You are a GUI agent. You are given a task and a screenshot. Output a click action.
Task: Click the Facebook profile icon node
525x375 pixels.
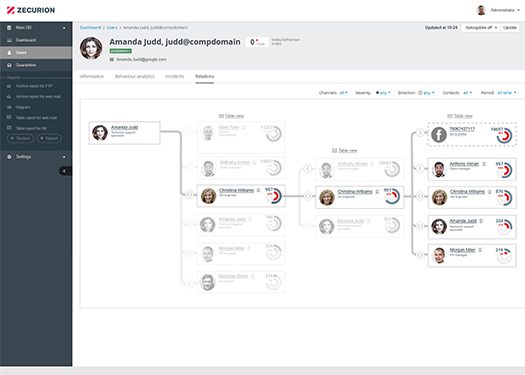439,135
